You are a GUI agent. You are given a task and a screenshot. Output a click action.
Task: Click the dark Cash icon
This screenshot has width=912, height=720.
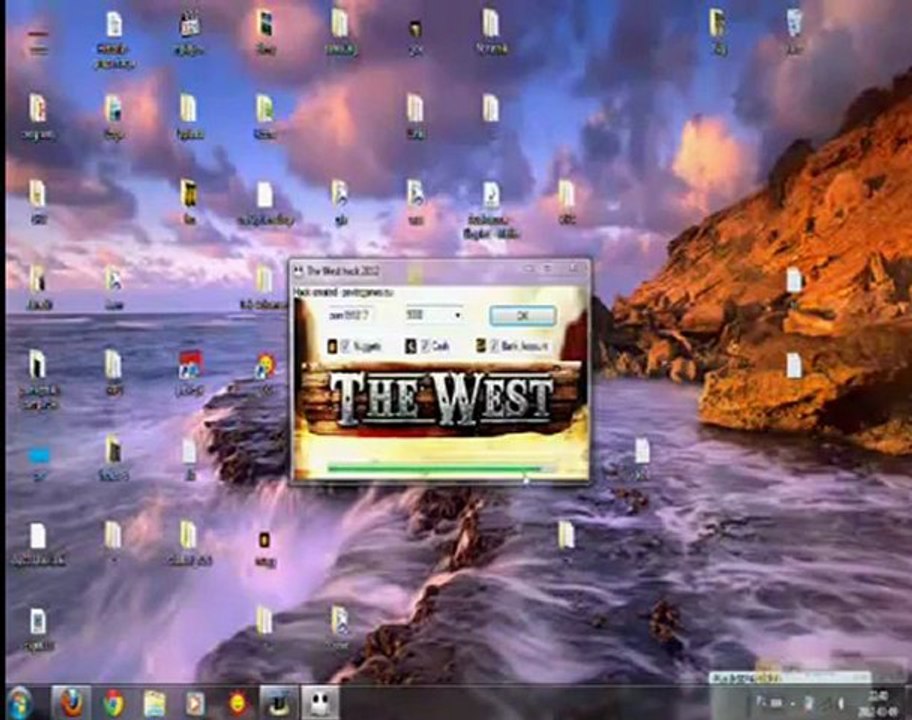tap(411, 347)
